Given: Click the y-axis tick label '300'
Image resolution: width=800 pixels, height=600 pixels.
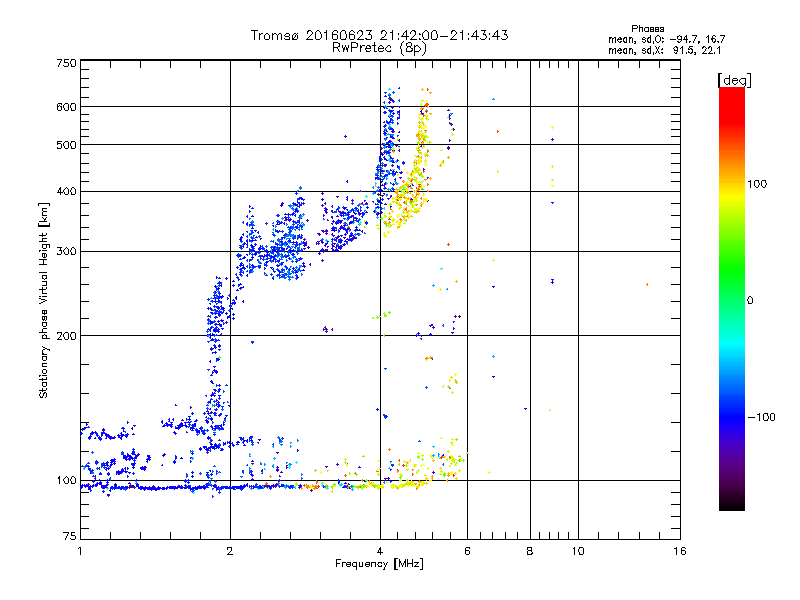Looking at the screenshot, I should tap(66, 251).
